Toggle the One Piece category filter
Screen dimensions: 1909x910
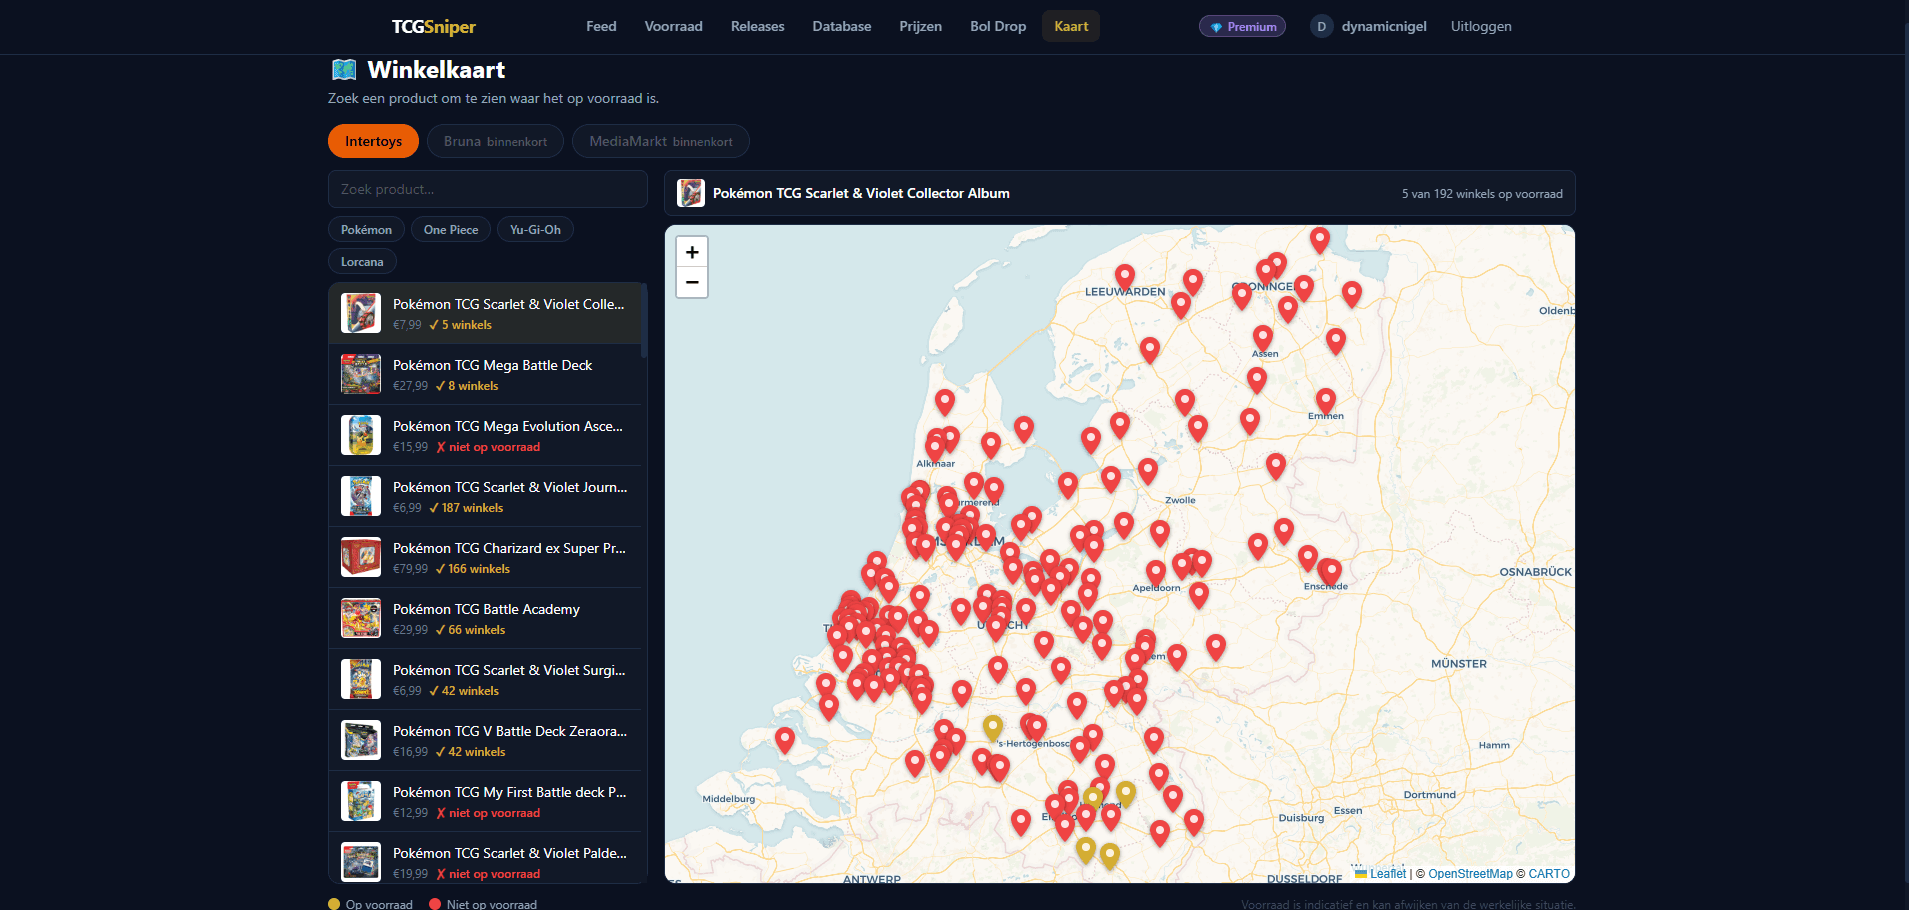[x=451, y=230]
